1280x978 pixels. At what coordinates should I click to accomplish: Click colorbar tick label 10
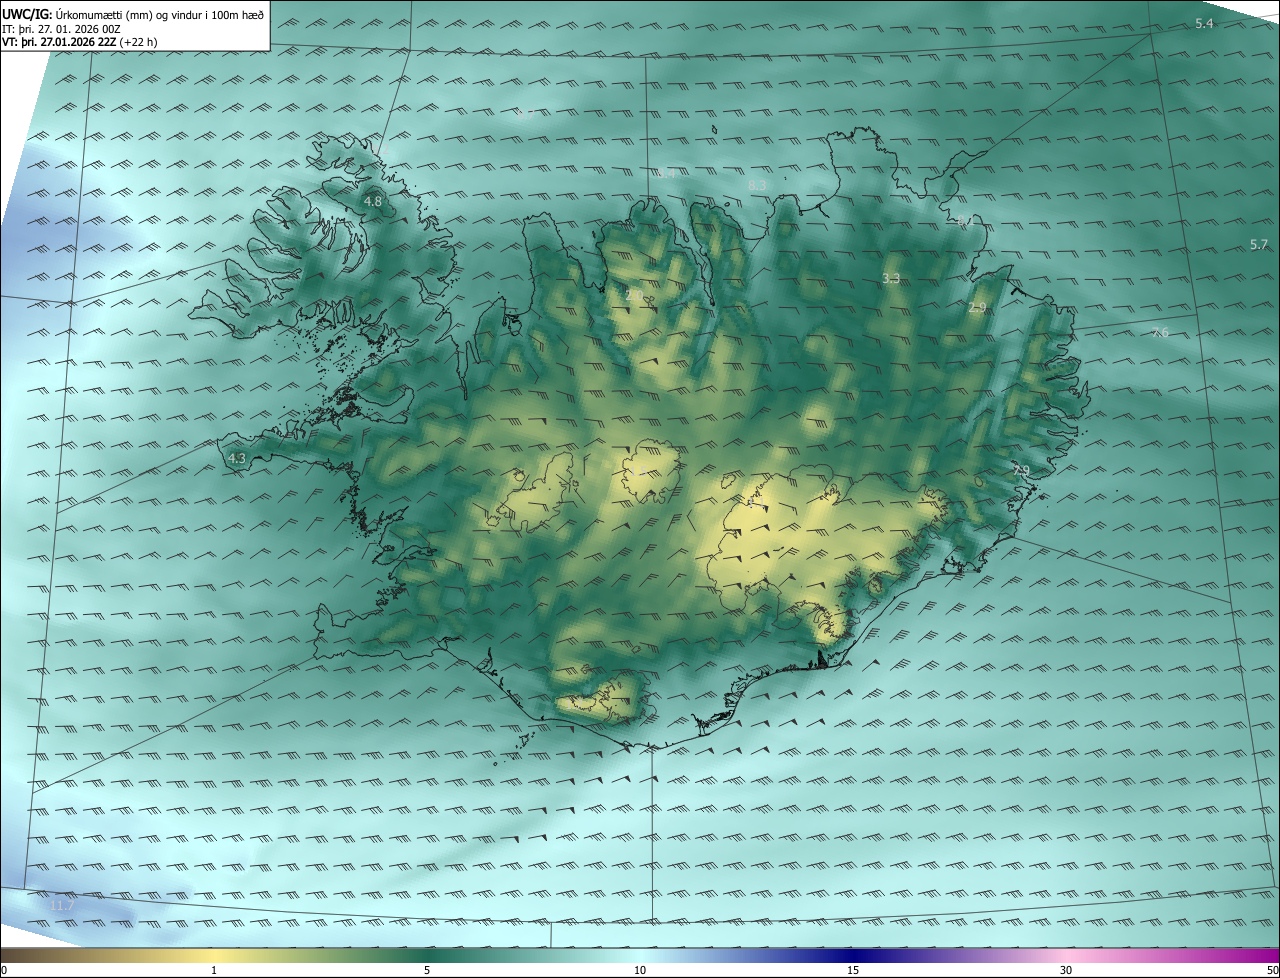click(640, 971)
